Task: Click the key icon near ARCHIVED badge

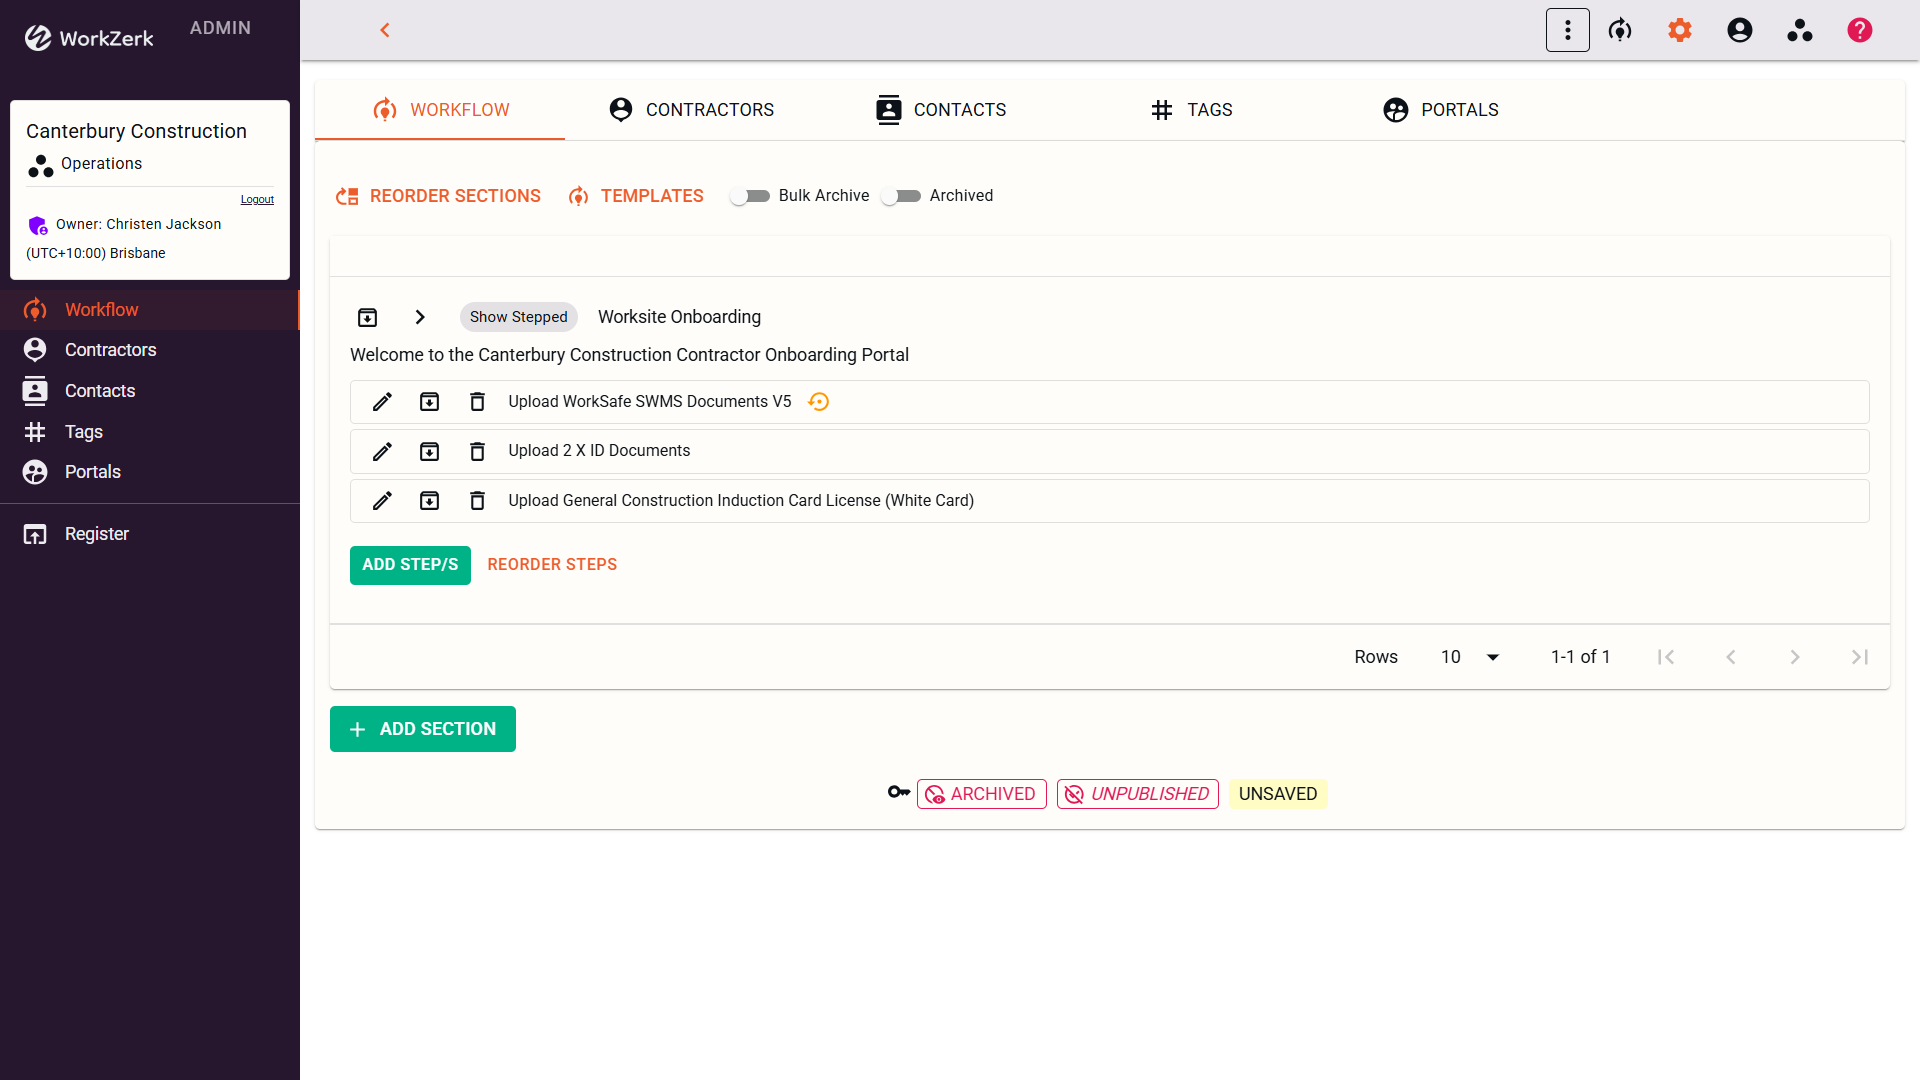Action: point(898,793)
